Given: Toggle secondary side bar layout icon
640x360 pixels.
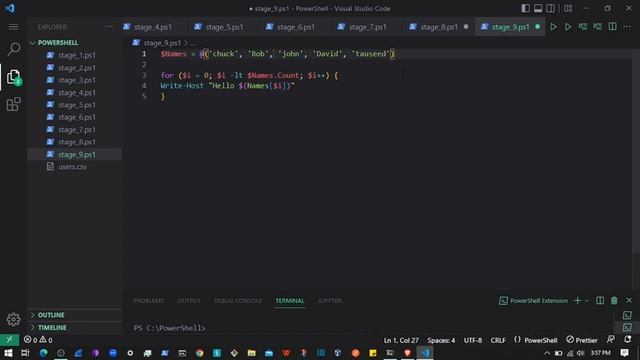Looking at the screenshot, I should (x=550, y=8).
